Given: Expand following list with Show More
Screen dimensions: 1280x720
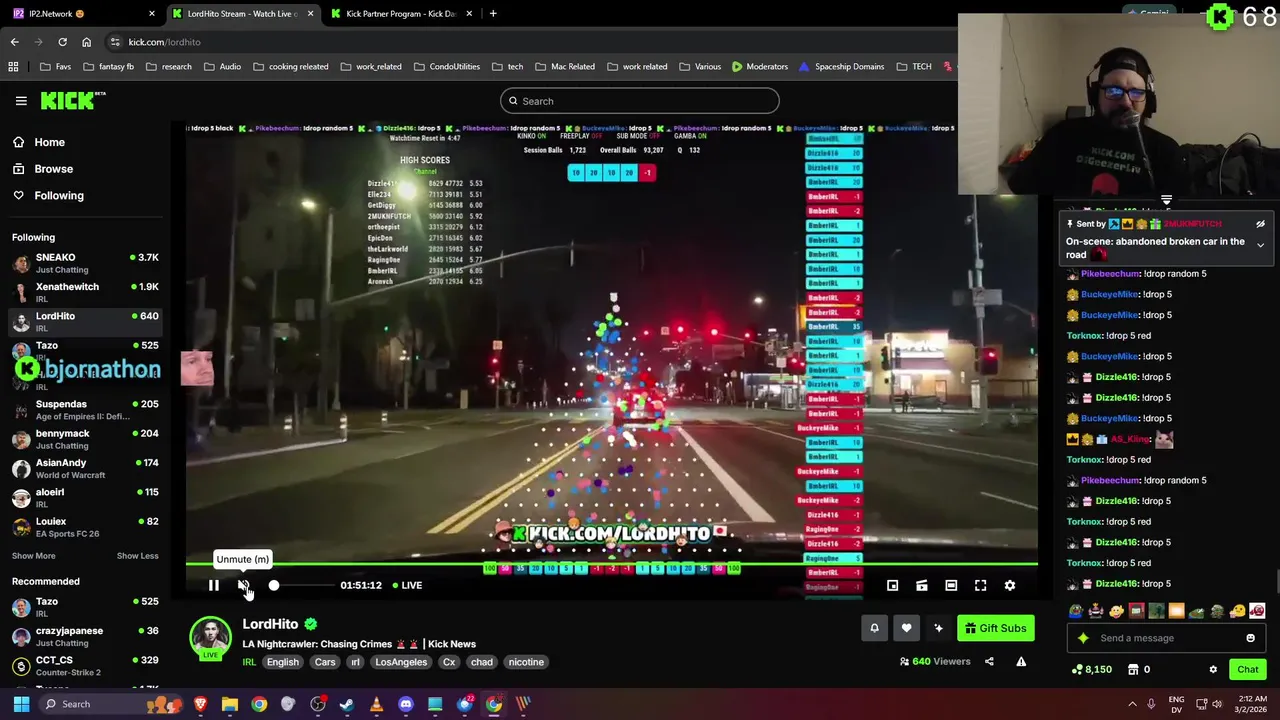Looking at the screenshot, I should point(34,556).
